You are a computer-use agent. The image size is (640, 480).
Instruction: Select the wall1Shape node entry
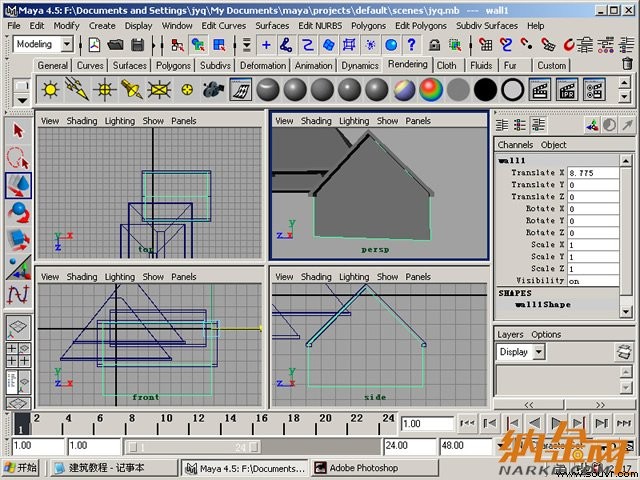coord(543,304)
